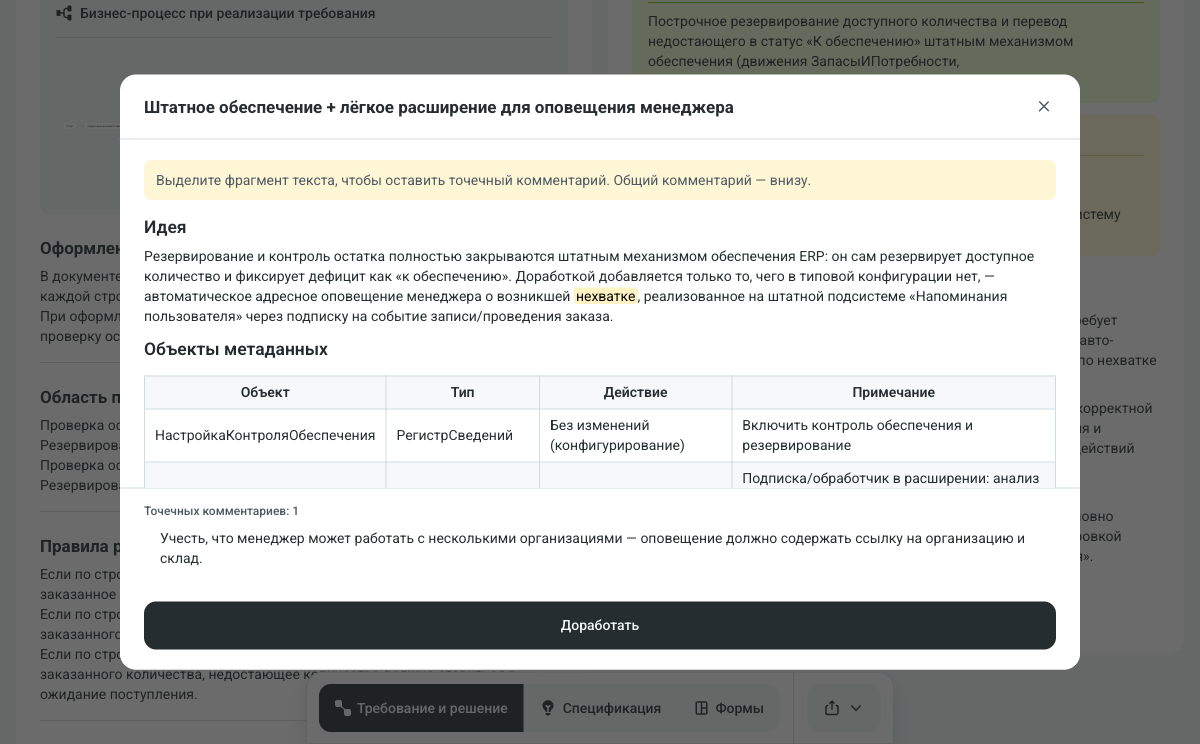Click the НастройкаКонтроляОбеспечения cell

click(x=265, y=435)
